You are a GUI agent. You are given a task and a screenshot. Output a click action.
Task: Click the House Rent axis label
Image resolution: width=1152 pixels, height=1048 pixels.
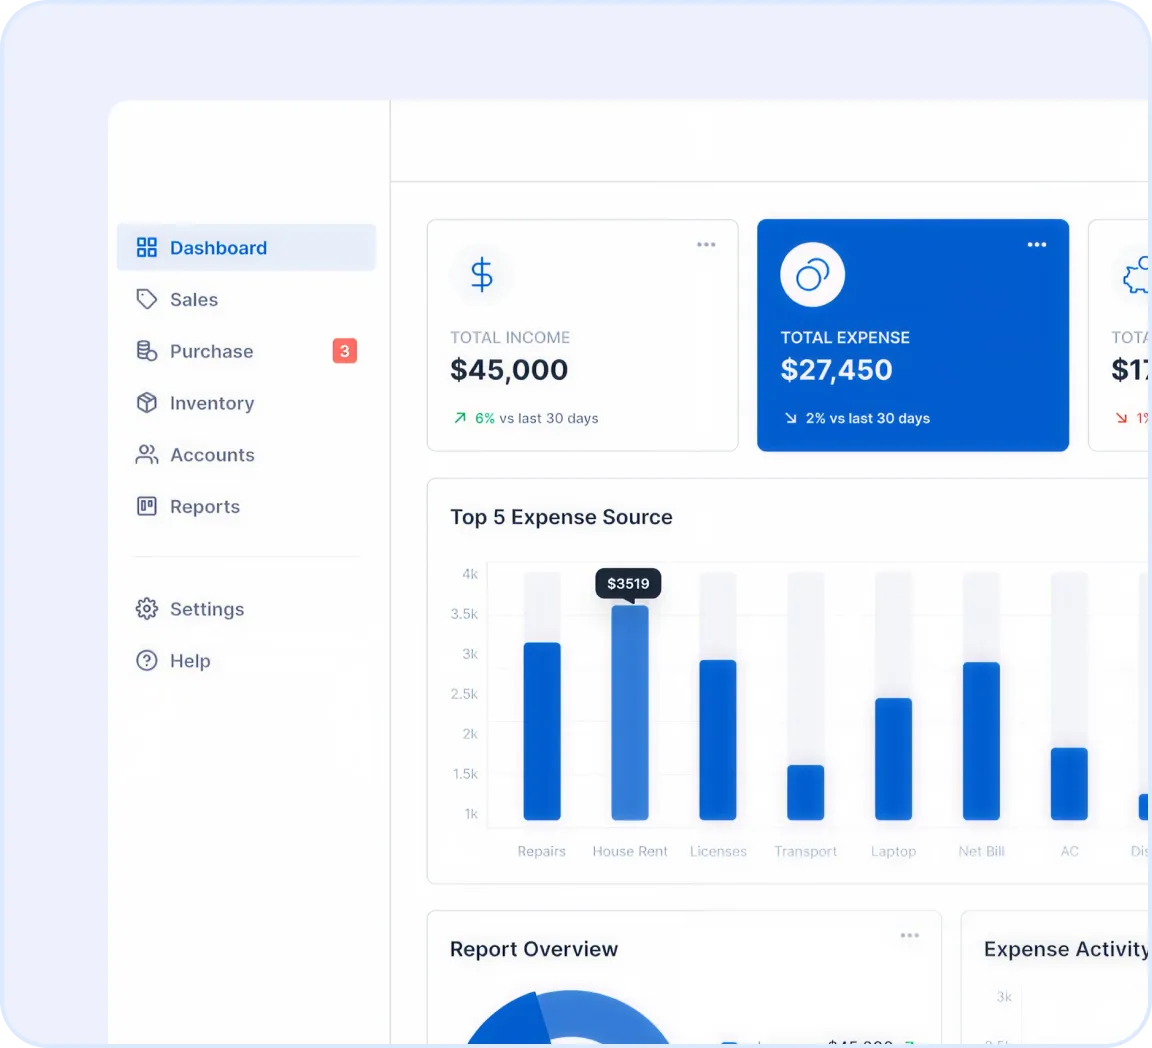click(x=630, y=851)
